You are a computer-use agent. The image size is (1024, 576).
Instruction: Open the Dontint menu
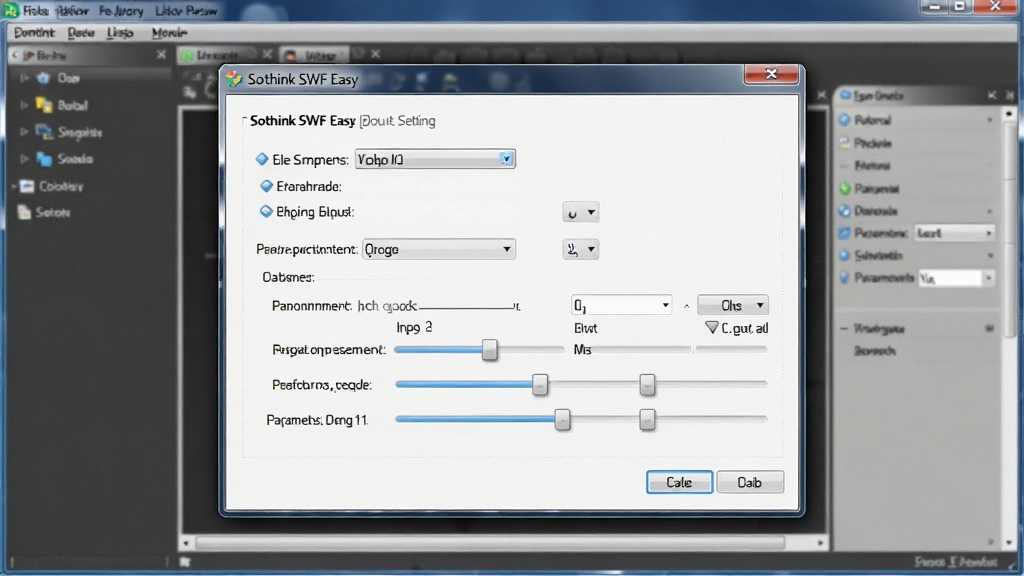pos(35,33)
